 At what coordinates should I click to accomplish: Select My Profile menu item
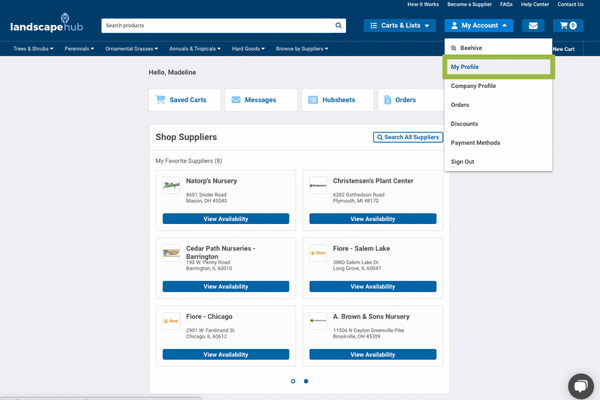(498, 67)
